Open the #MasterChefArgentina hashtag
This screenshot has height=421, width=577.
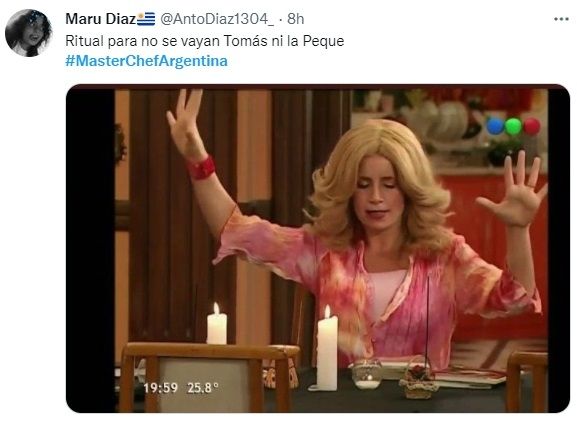146,61
